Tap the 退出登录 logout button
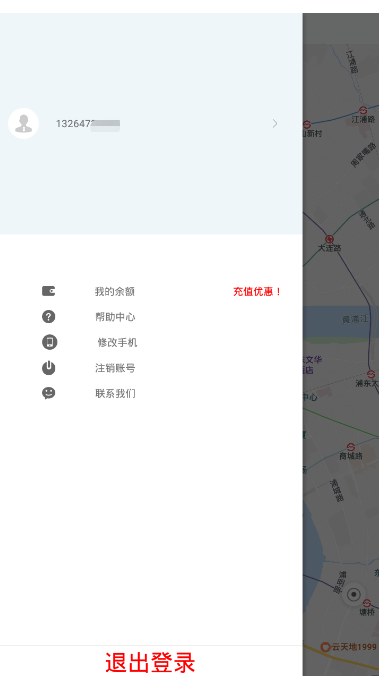 click(x=150, y=662)
